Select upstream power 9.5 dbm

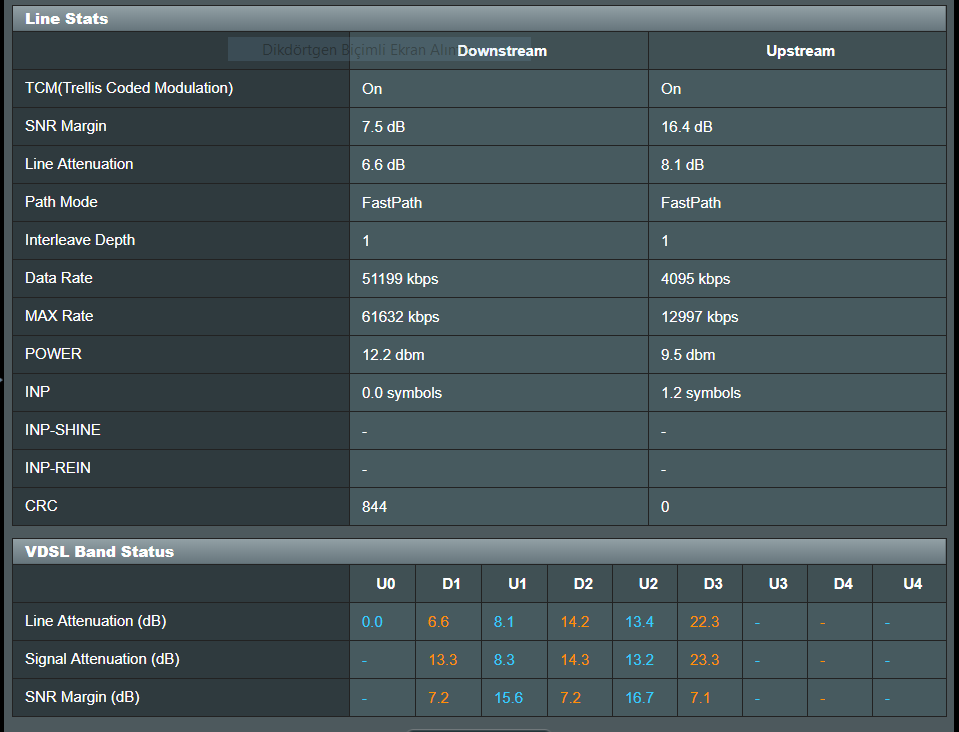(x=688, y=355)
